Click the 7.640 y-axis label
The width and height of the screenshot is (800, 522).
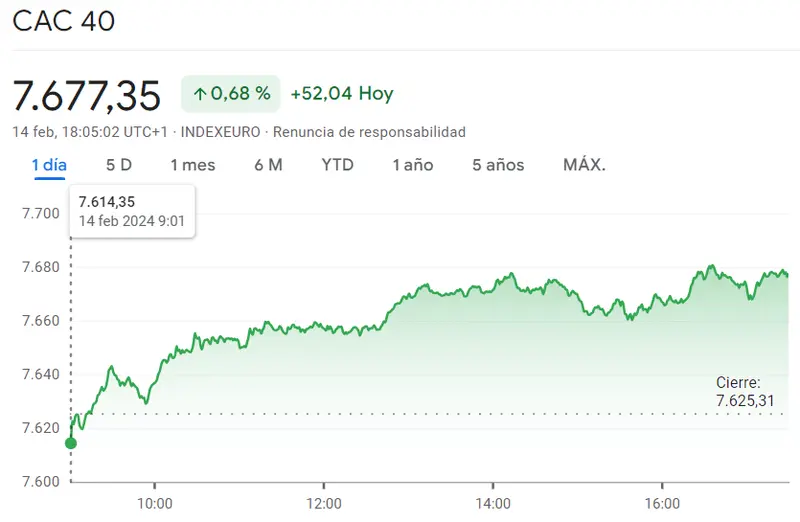click(41, 374)
